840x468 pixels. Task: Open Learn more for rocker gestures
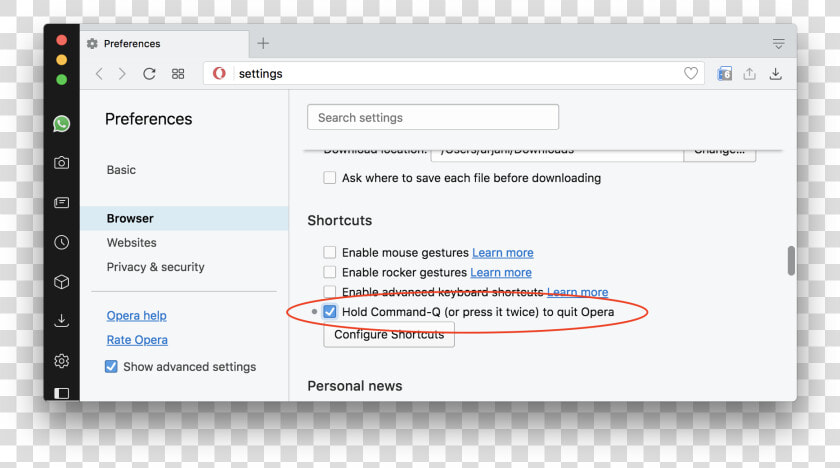click(501, 273)
